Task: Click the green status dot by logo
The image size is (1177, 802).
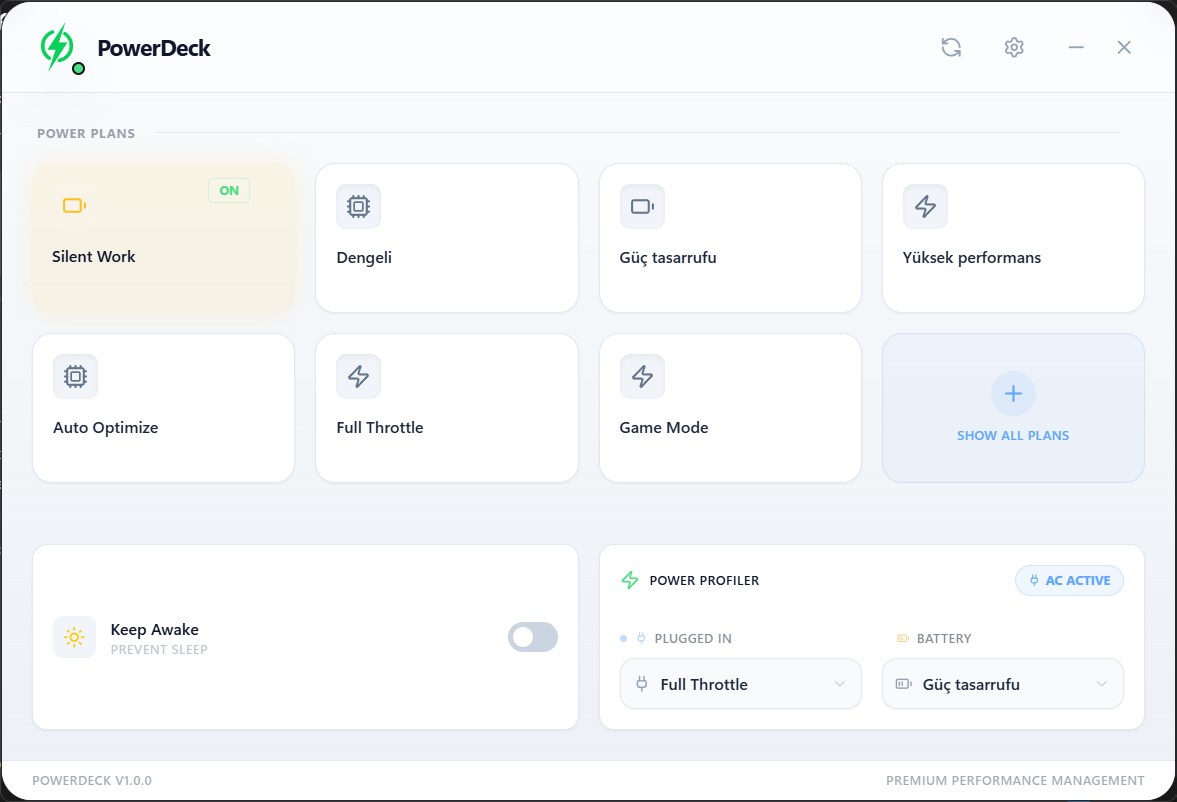Action: click(78, 68)
